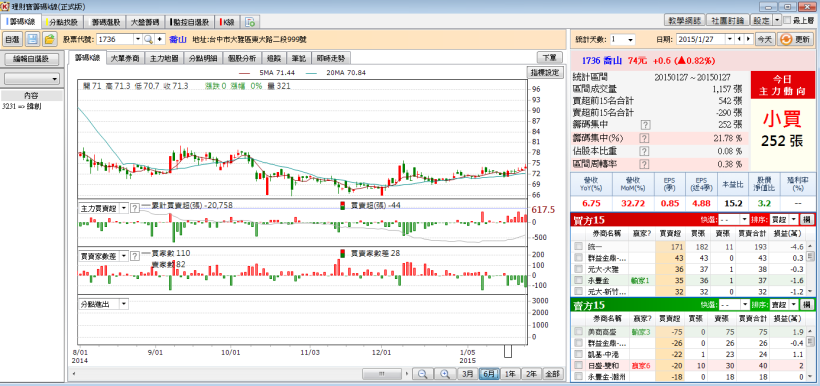
Task: Click the chart scrollbar left arrow
Action: (73, 374)
